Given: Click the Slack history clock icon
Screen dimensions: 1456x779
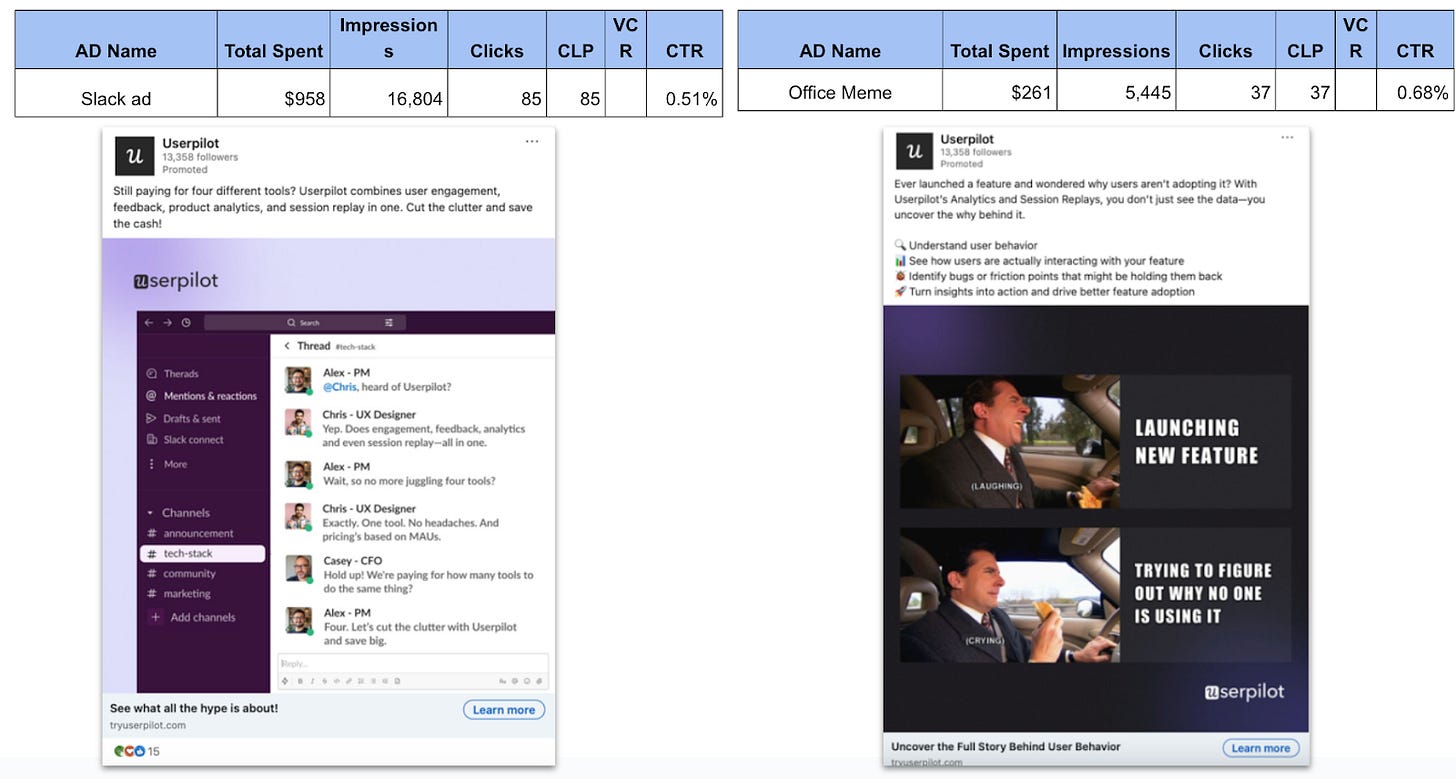Looking at the screenshot, I should (x=186, y=323).
